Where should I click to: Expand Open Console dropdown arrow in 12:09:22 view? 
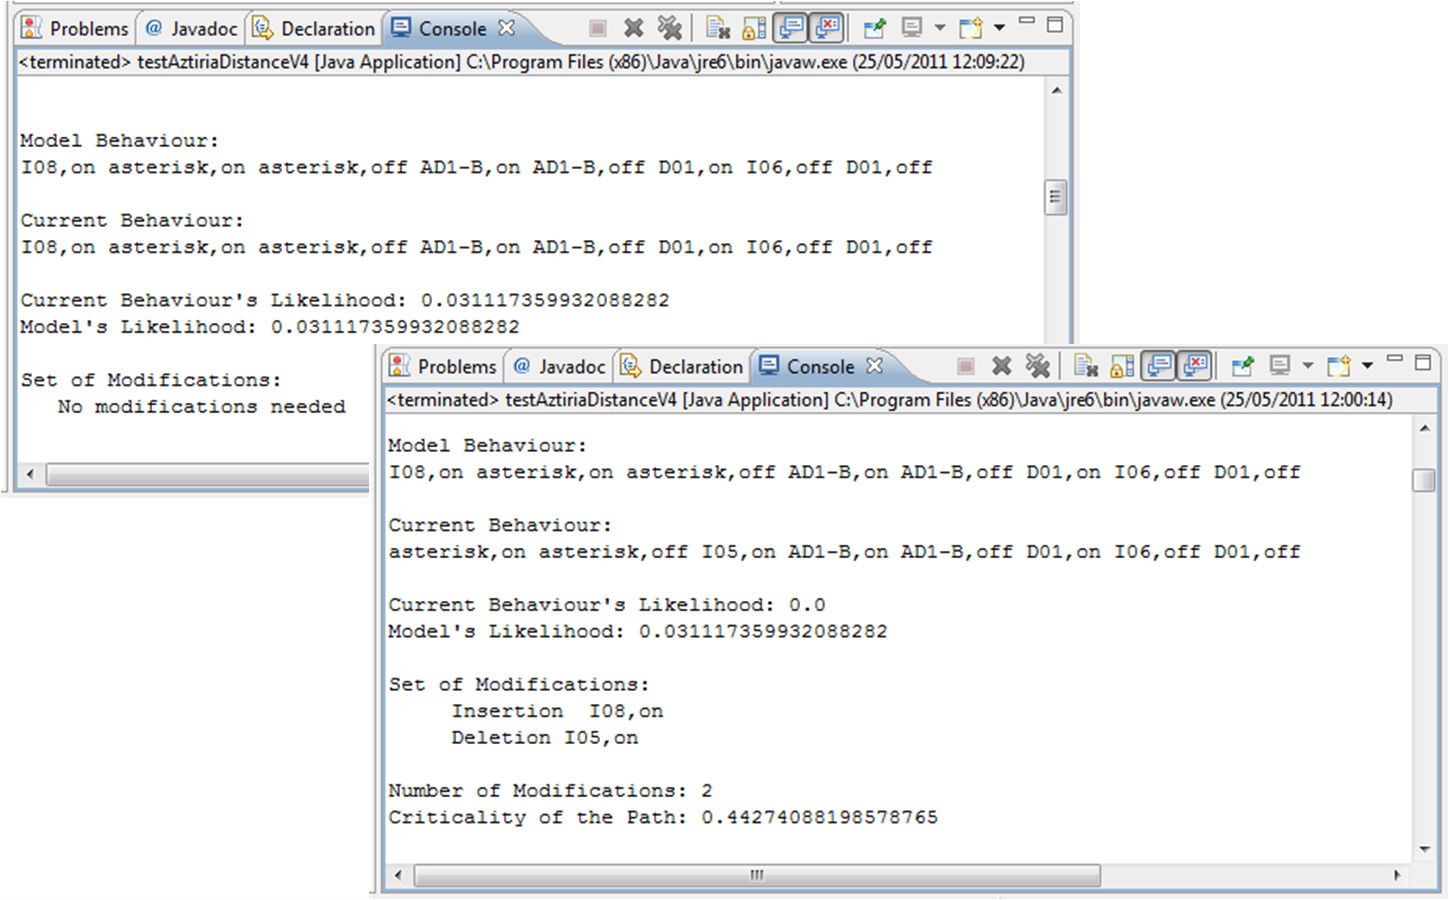tap(999, 28)
